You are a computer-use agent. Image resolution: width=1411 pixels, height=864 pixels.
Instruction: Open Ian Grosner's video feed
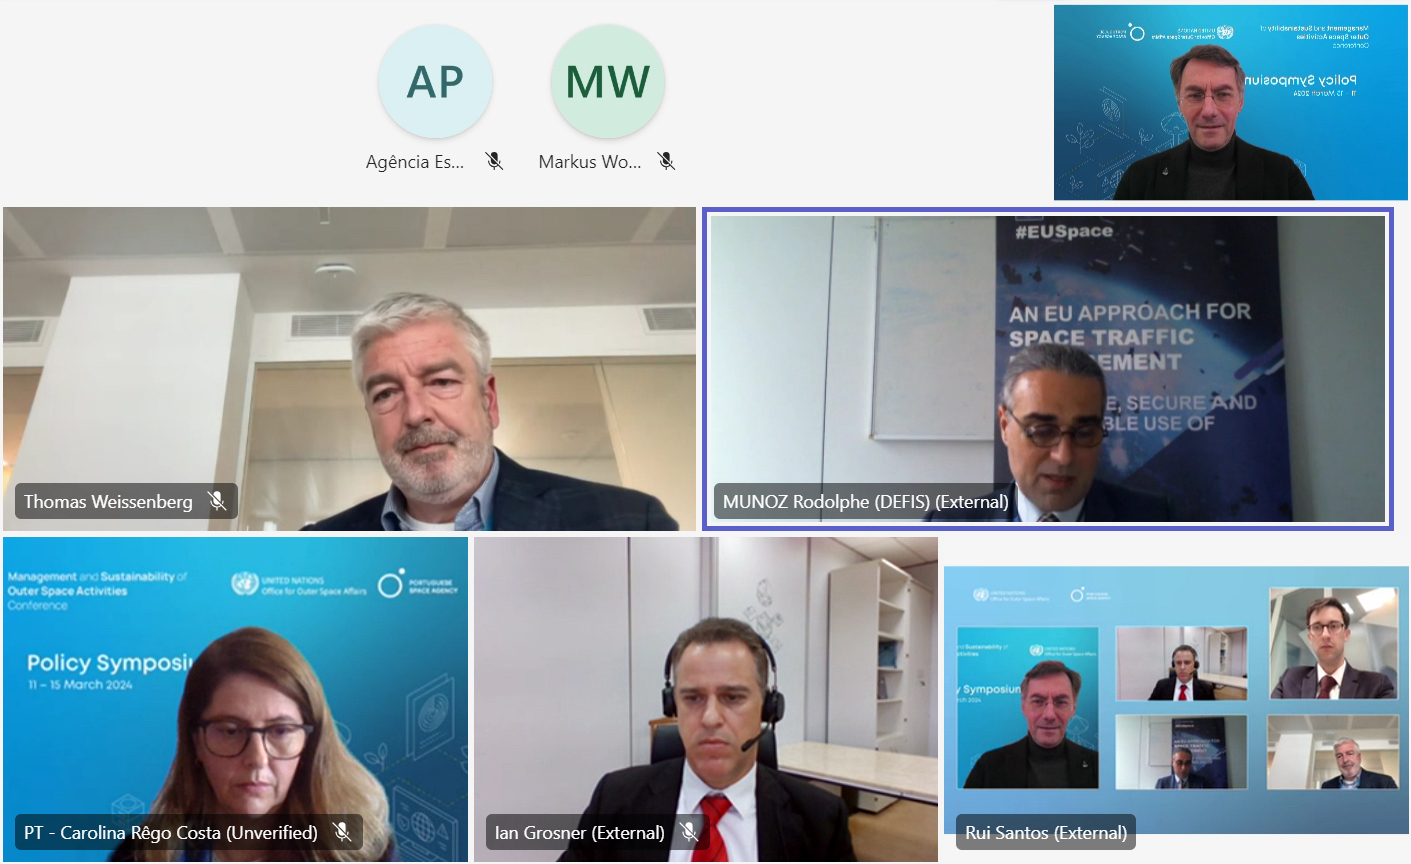706,699
